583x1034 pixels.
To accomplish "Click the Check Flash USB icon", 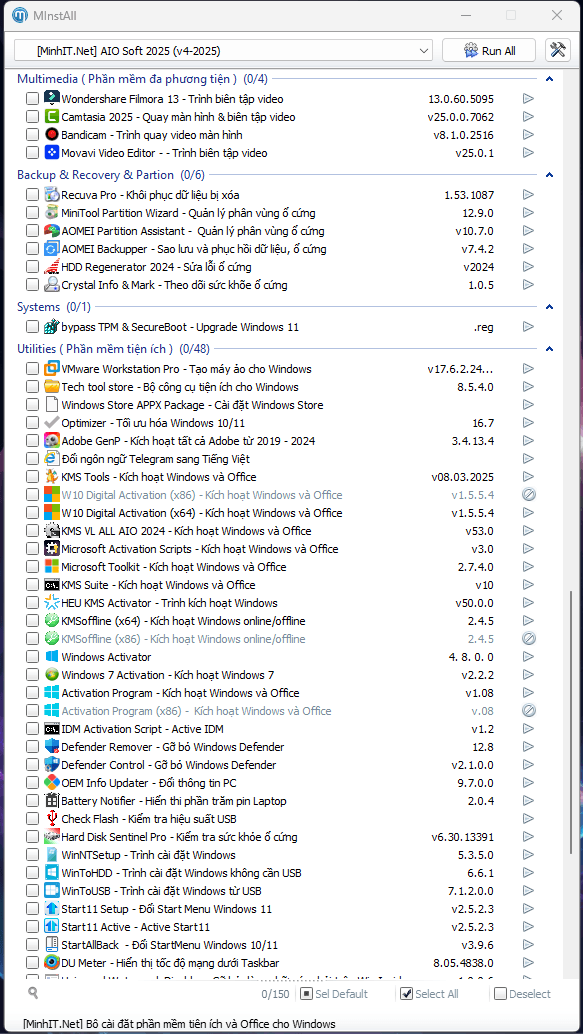I will pos(51,819).
